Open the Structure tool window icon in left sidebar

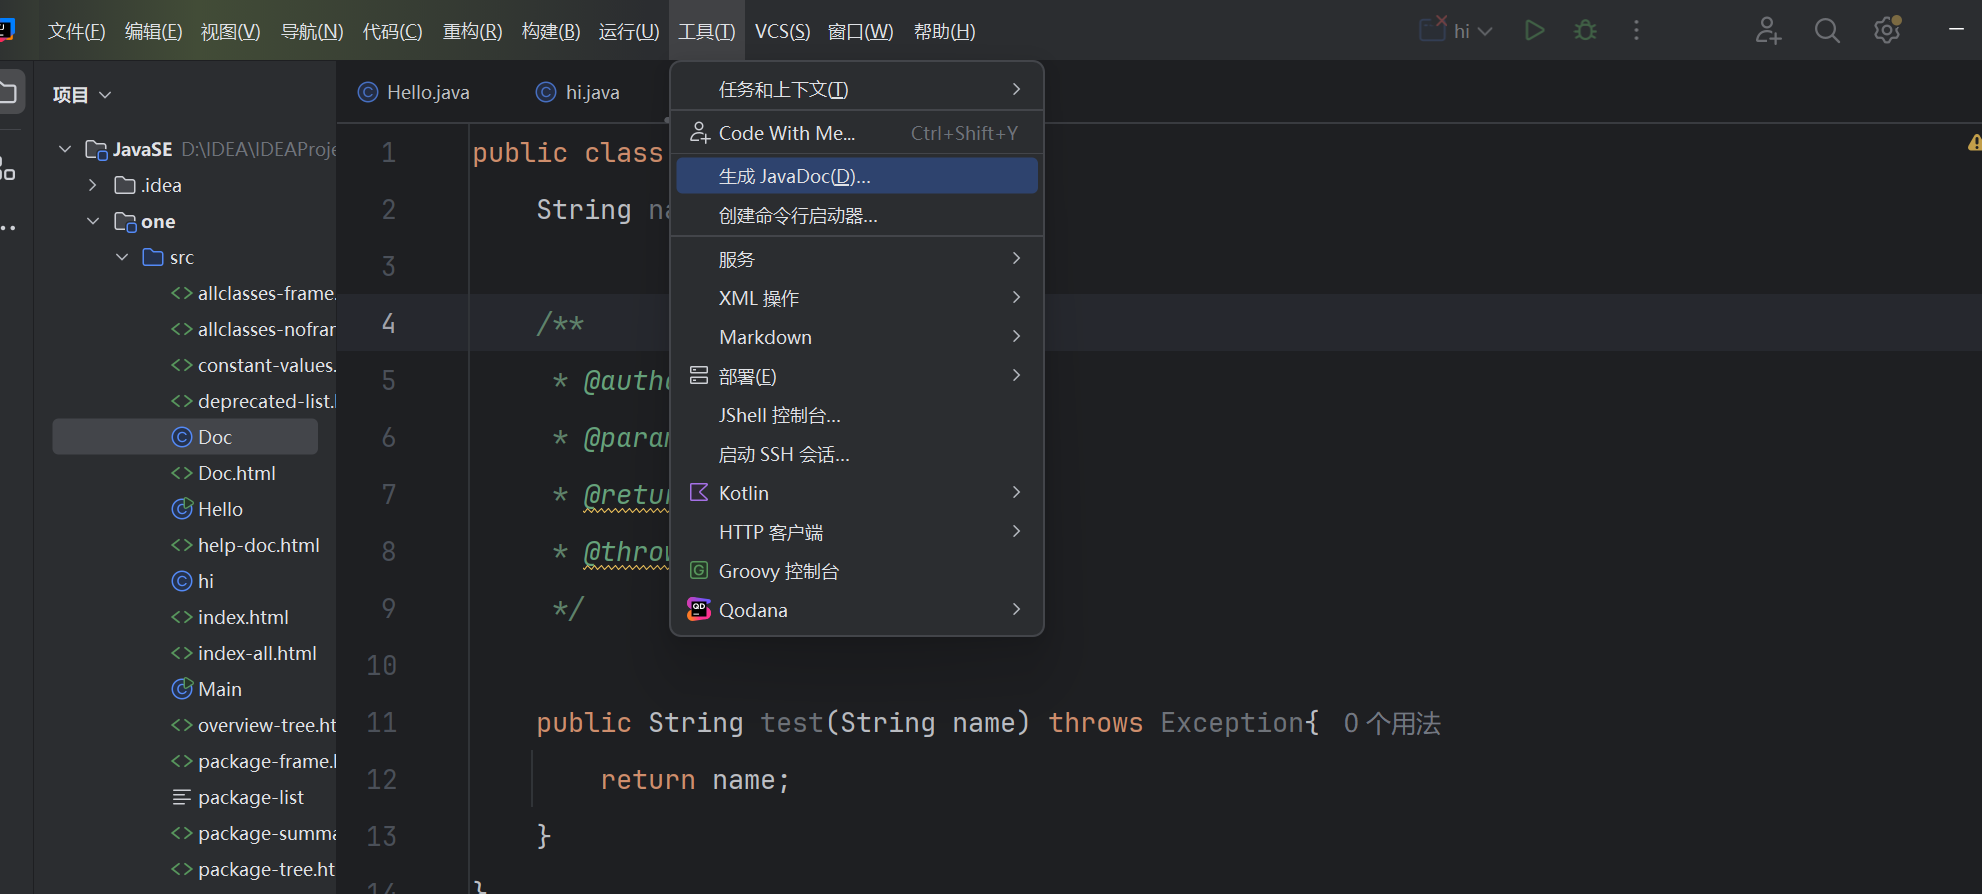pos(8,168)
